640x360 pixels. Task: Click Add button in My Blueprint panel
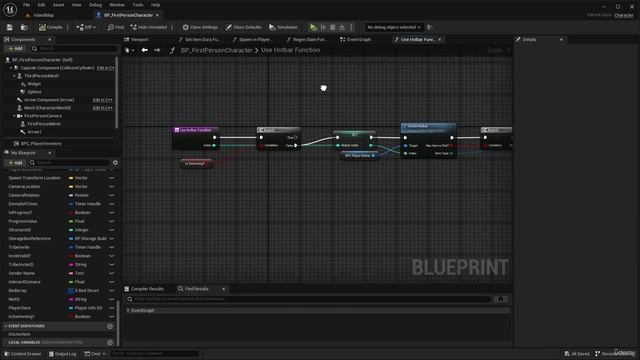(x=16, y=162)
